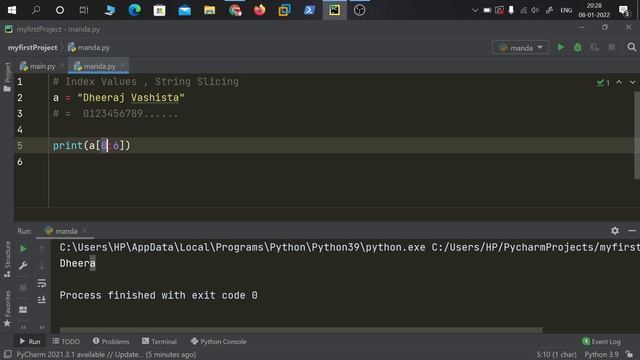The width and height of the screenshot is (640, 360).
Task: Close the manda.py editor tab
Action: (123, 66)
